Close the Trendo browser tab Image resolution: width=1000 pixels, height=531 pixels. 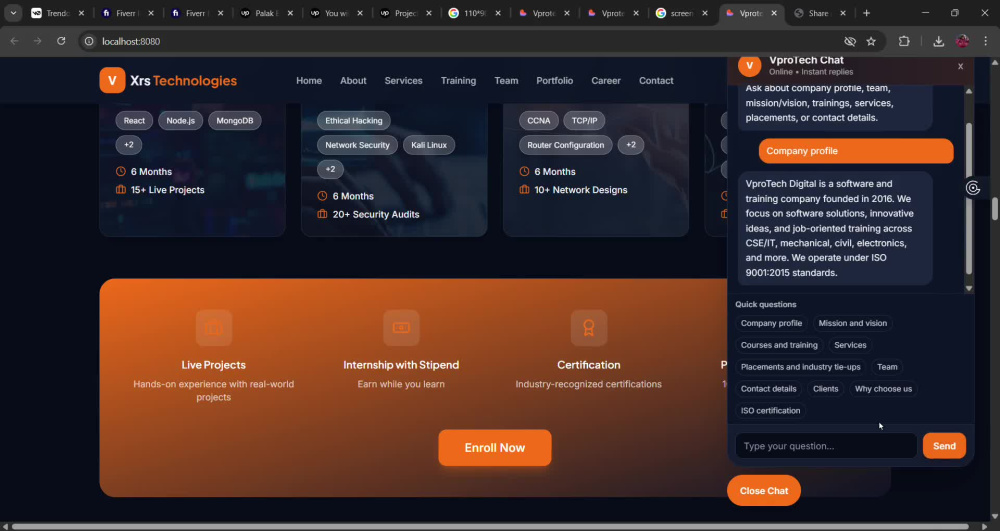point(81,13)
